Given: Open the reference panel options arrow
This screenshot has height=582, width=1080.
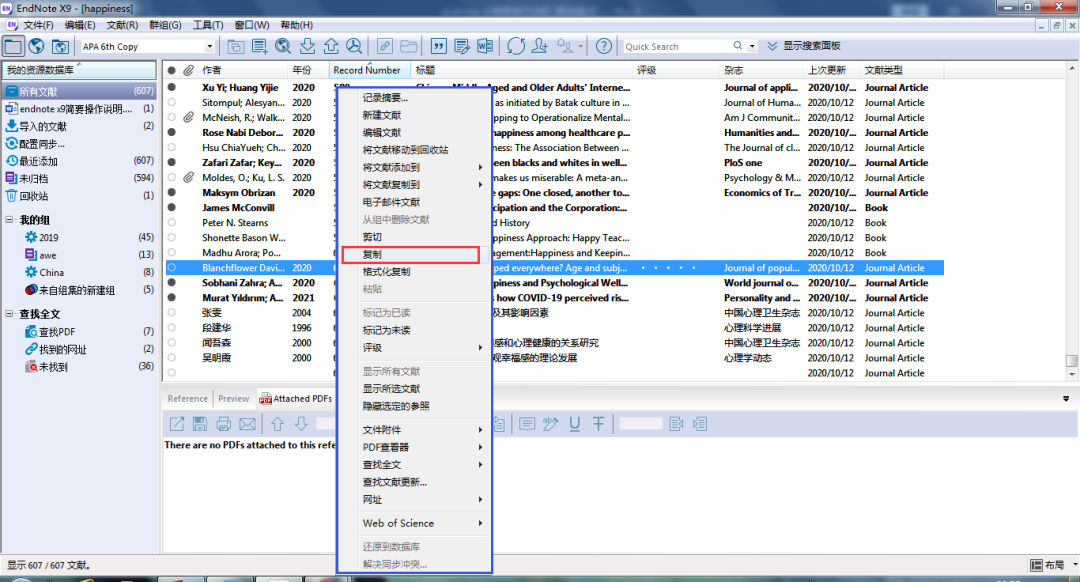Looking at the screenshot, I should pos(1066,399).
